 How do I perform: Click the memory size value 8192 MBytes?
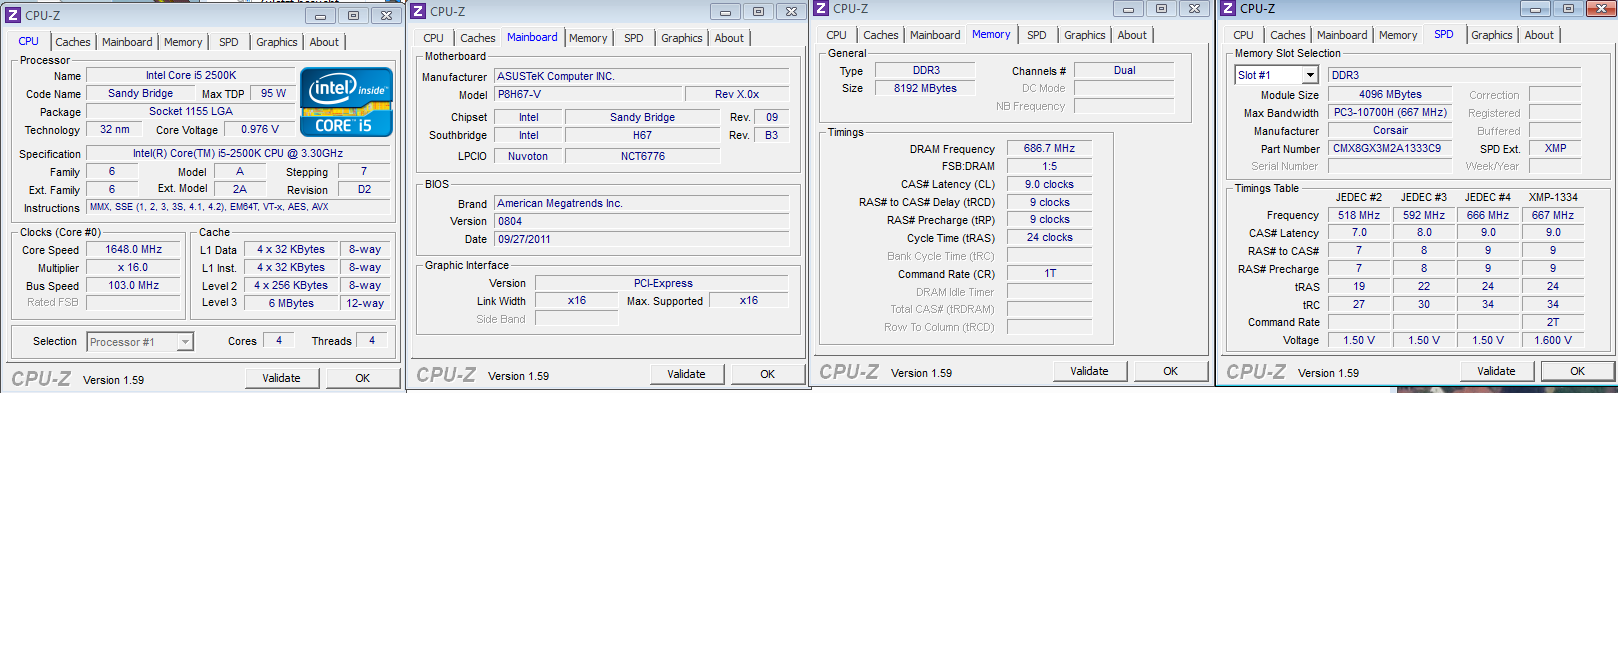coord(925,88)
